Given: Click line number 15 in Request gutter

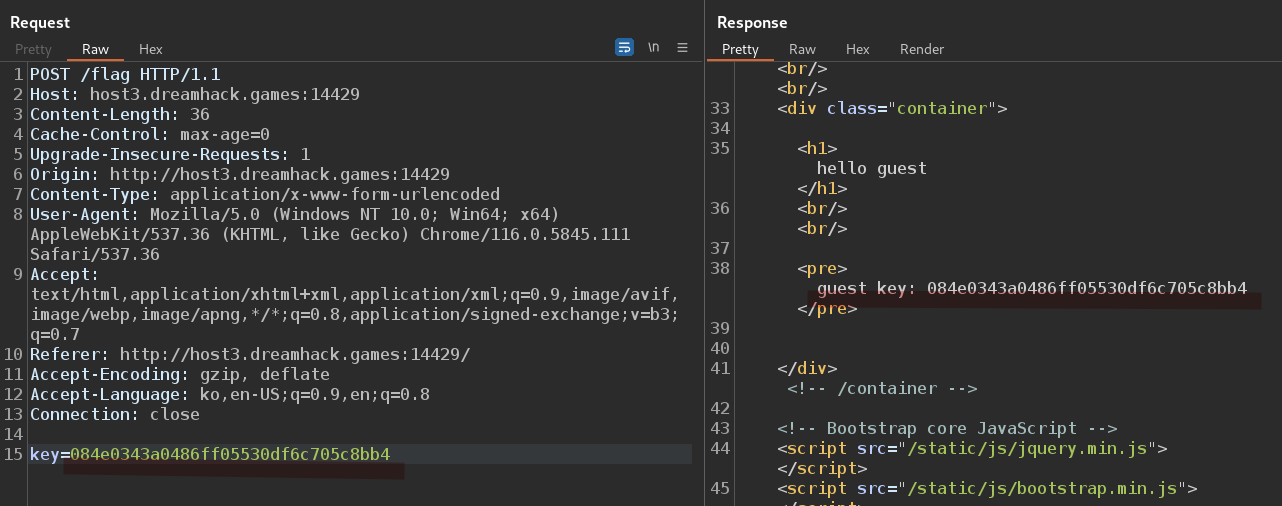Looking at the screenshot, I should [x=13, y=454].
